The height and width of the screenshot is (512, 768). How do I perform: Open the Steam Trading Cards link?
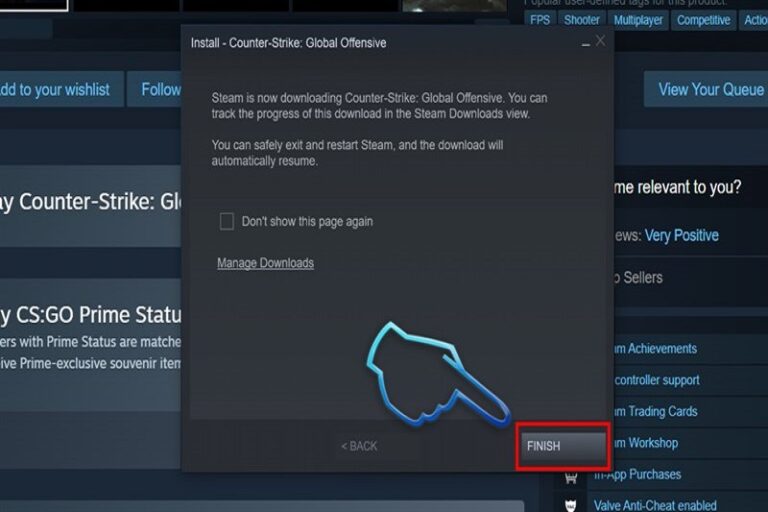(x=656, y=412)
